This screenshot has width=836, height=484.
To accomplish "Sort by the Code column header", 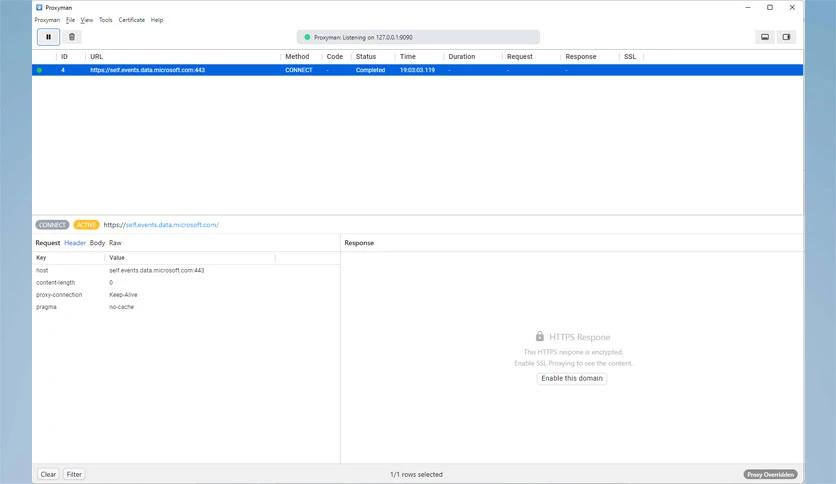I will (x=335, y=57).
